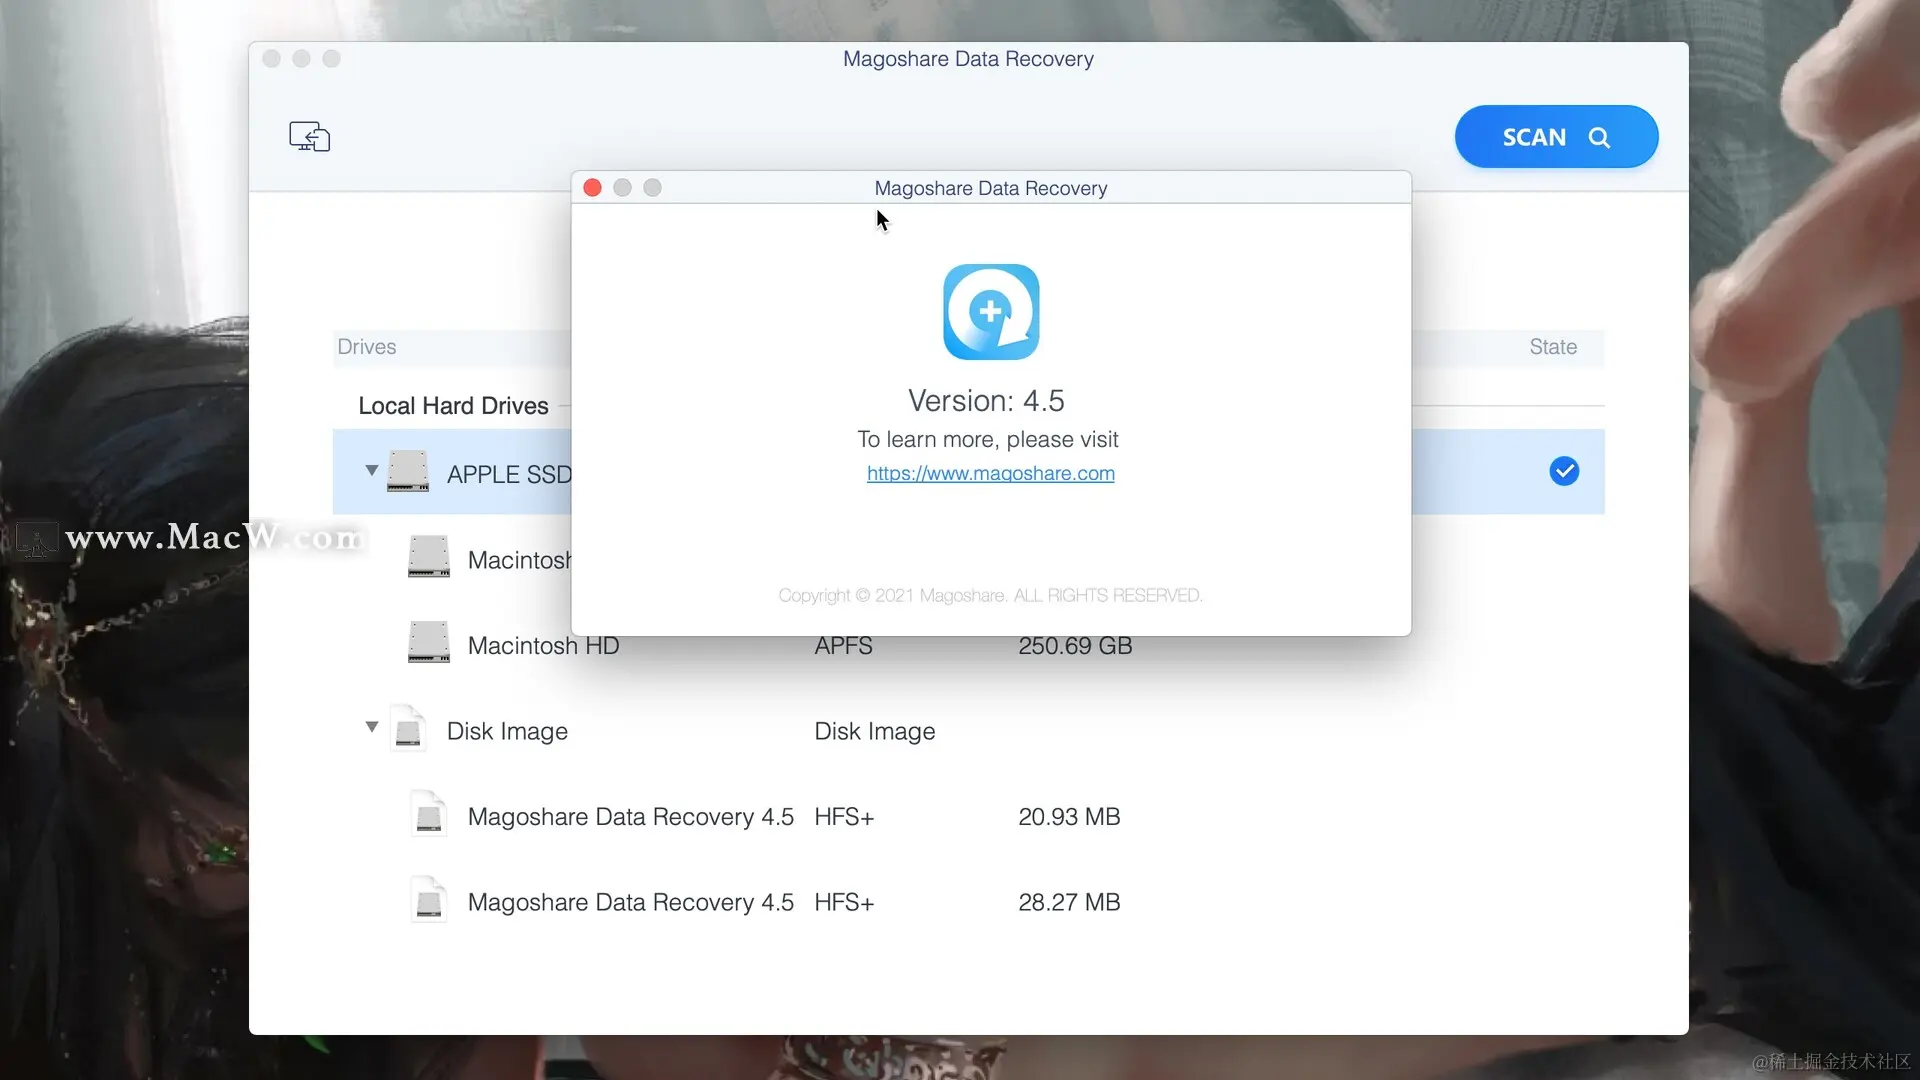Viewport: 1920px width, 1080px height.
Task: Select the Macintosh HD row text
Action: 543,646
